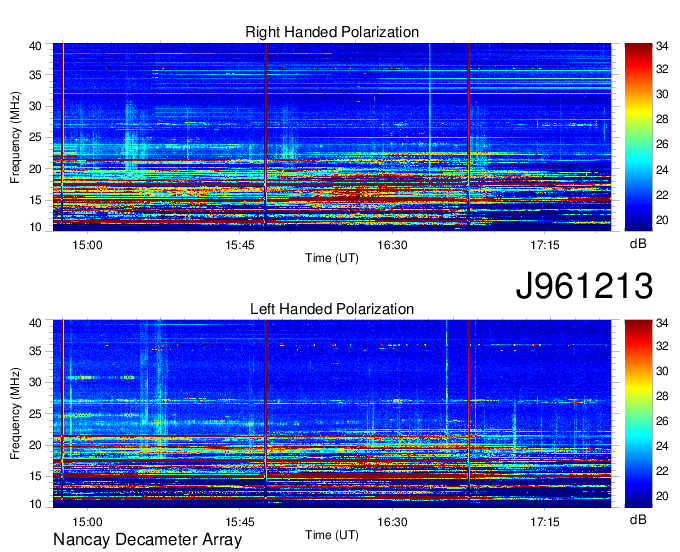Screen dimensions: 680x552
Task: Click the 25 MHz tick of right-handed plot
Action: point(36,137)
